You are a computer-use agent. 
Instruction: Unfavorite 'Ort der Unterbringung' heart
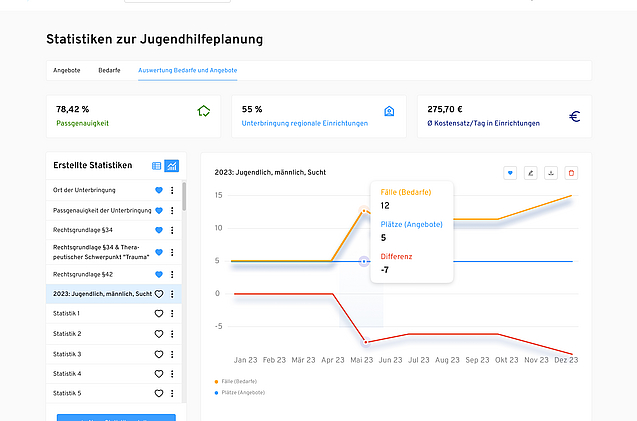pyautogui.click(x=158, y=190)
